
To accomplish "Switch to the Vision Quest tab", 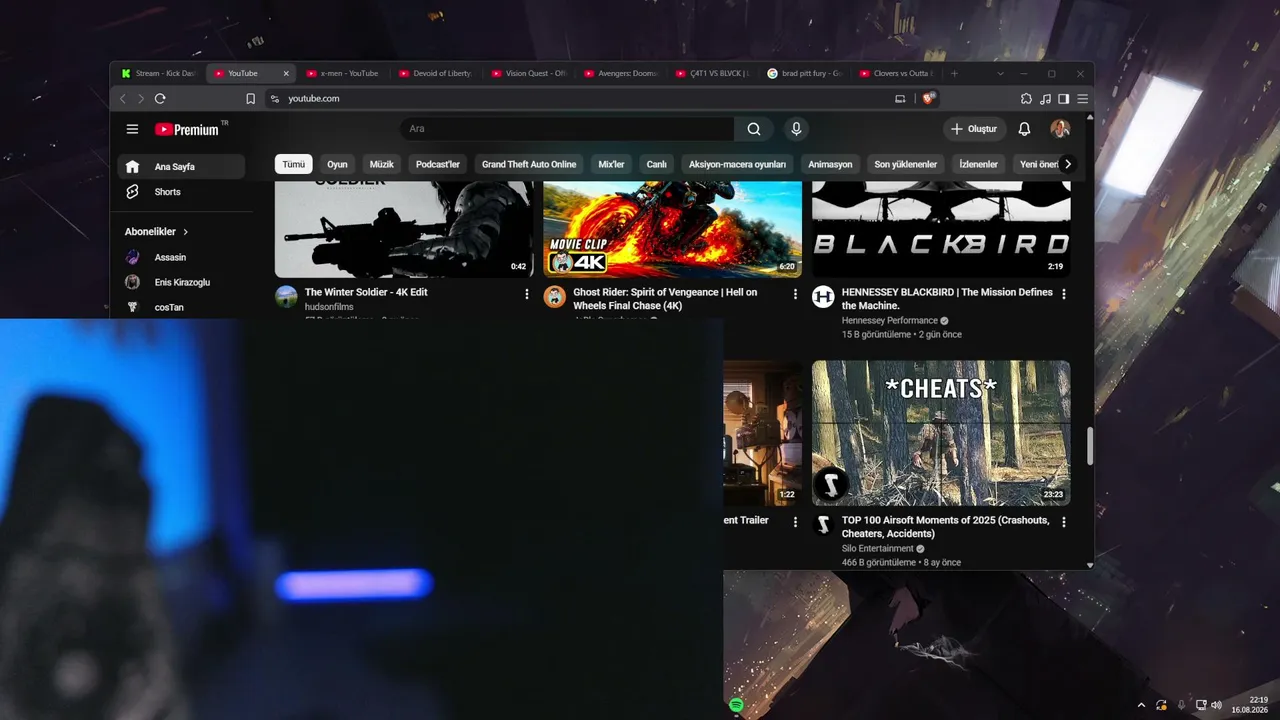I will pos(528,74).
